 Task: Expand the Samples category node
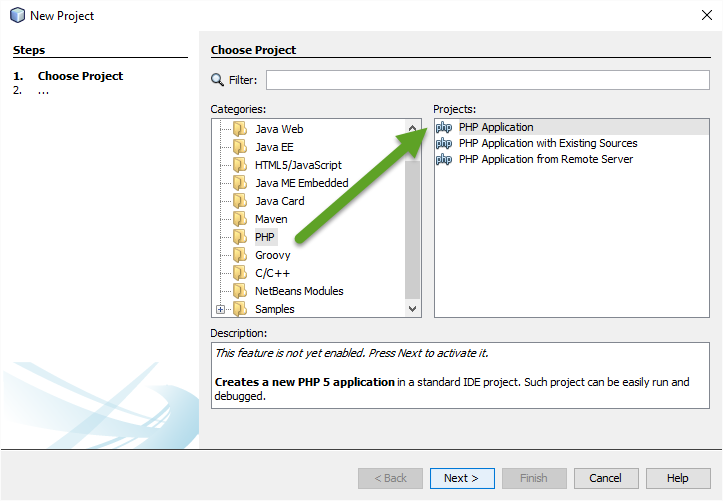(x=220, y=309)
